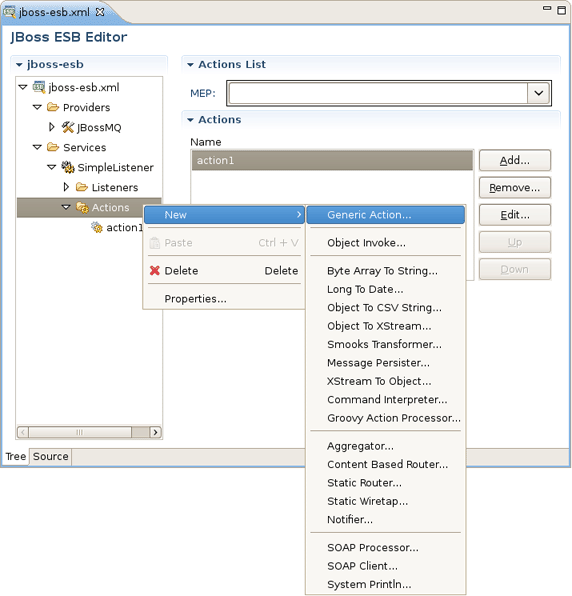Click the Edit... button
The image size is (572, 596).
pos(515,215)
